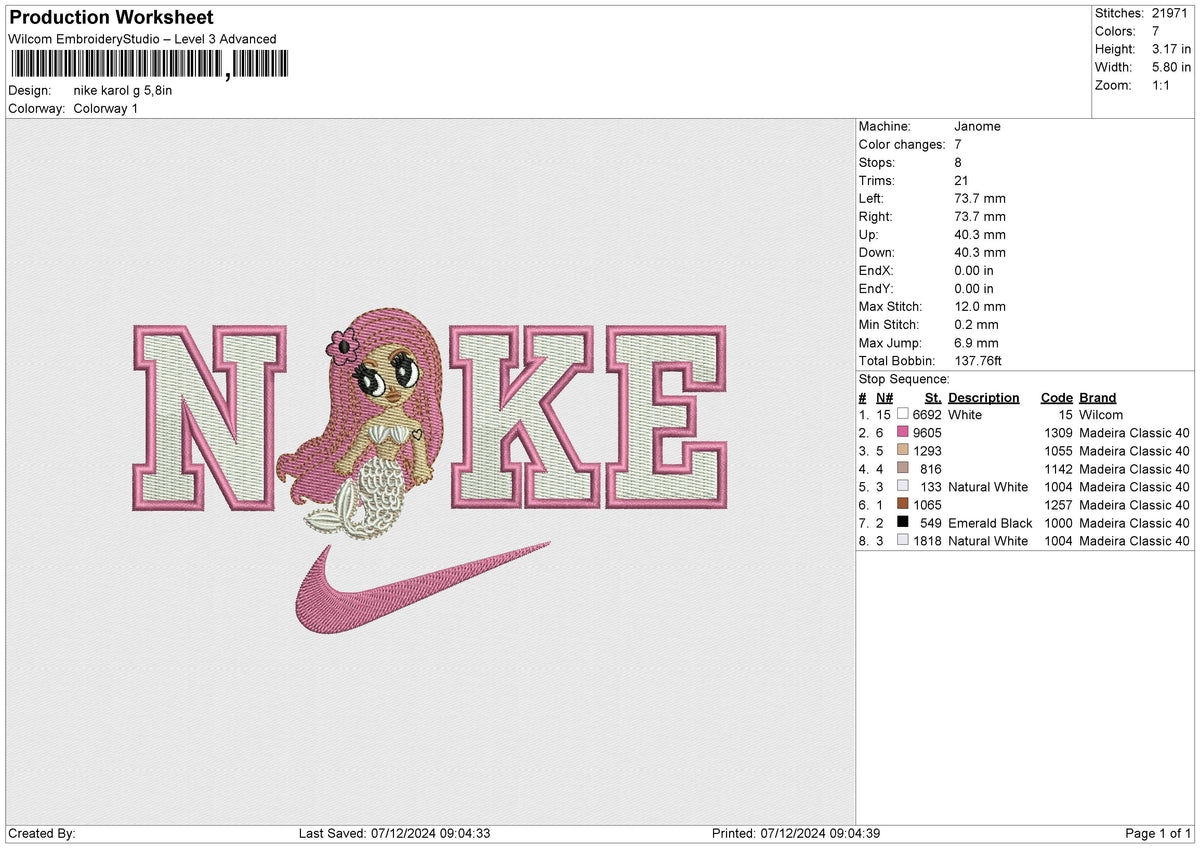Click the 'EndY:' label
The height and width of the screenshot is (848, 1200).
point(876,288)
